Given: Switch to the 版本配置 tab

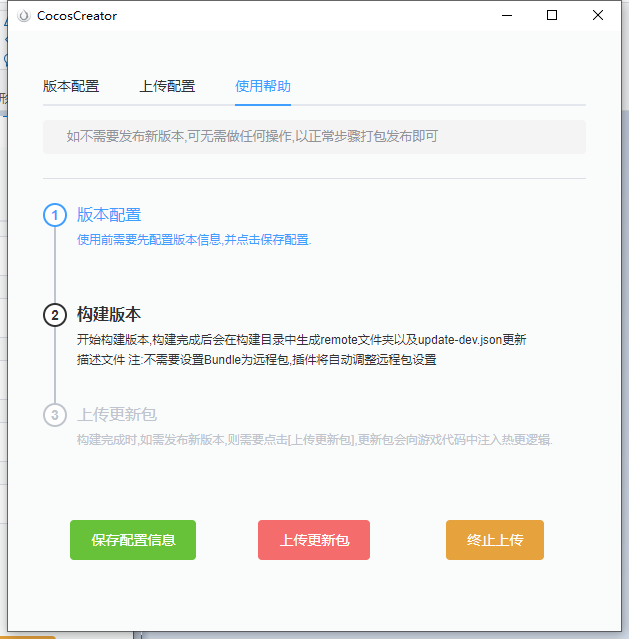Looking at the screenshot, I should (71, 86).
